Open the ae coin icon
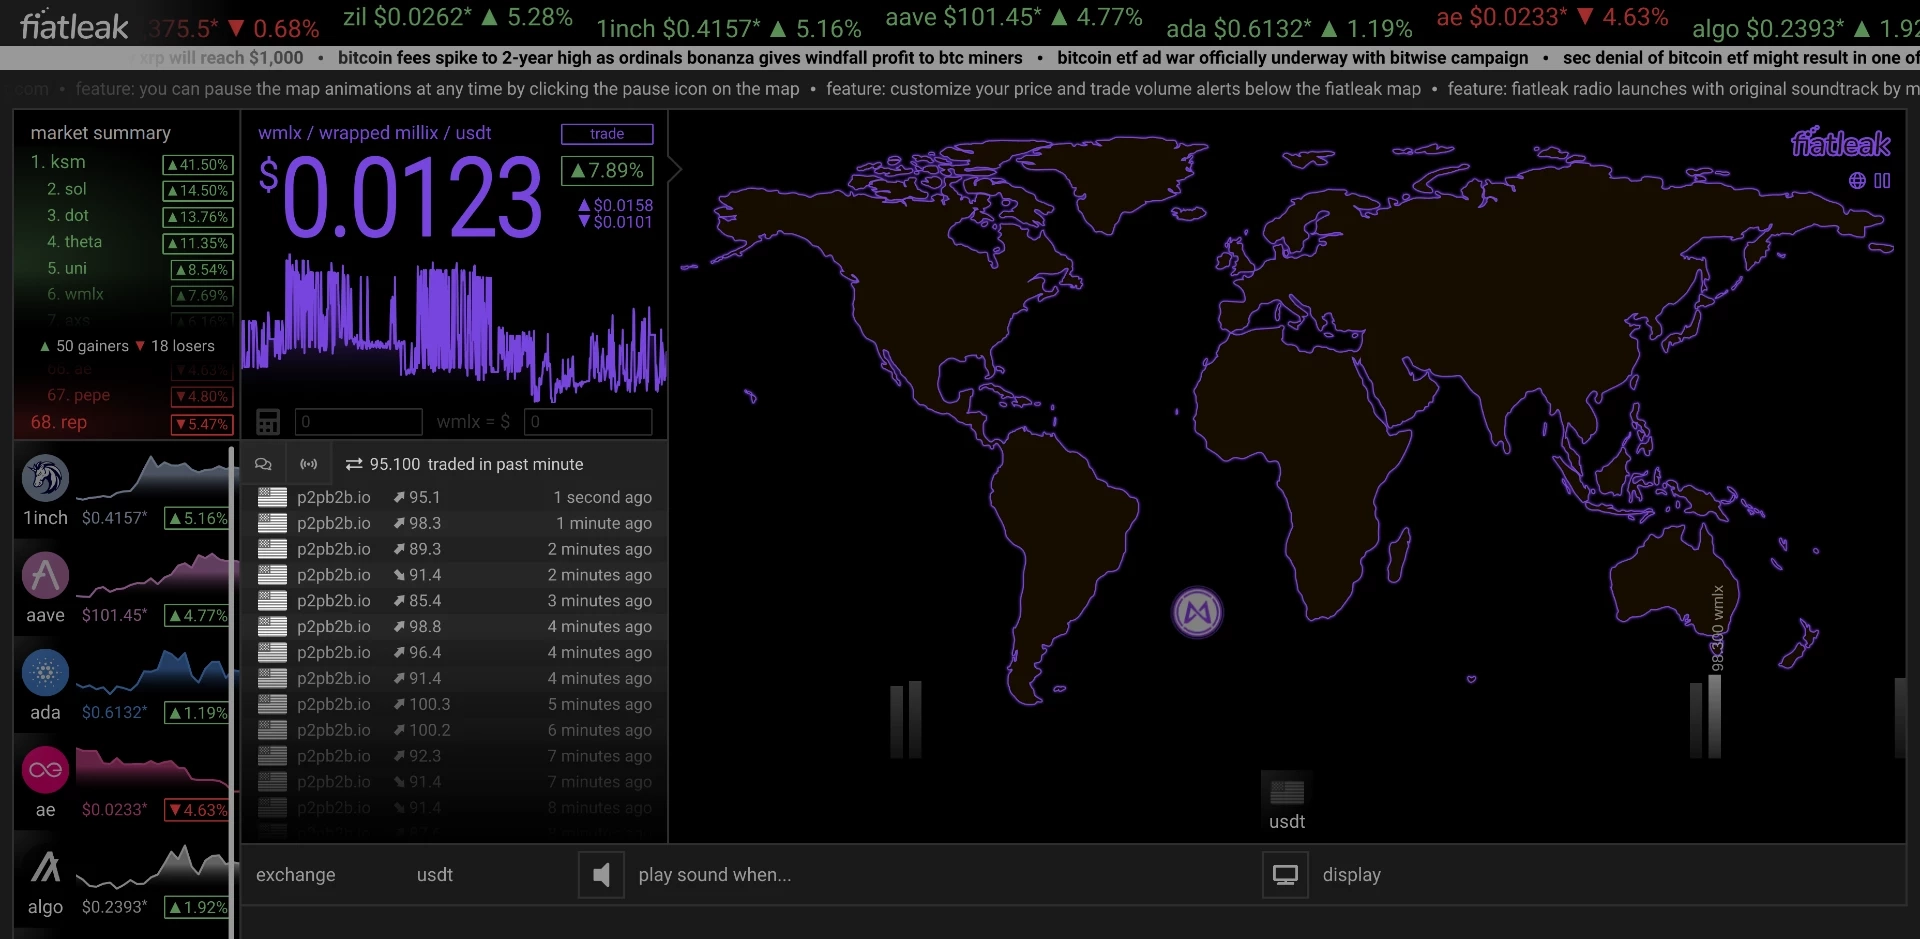The image size is (1920, 939). (x=45, y=770)
